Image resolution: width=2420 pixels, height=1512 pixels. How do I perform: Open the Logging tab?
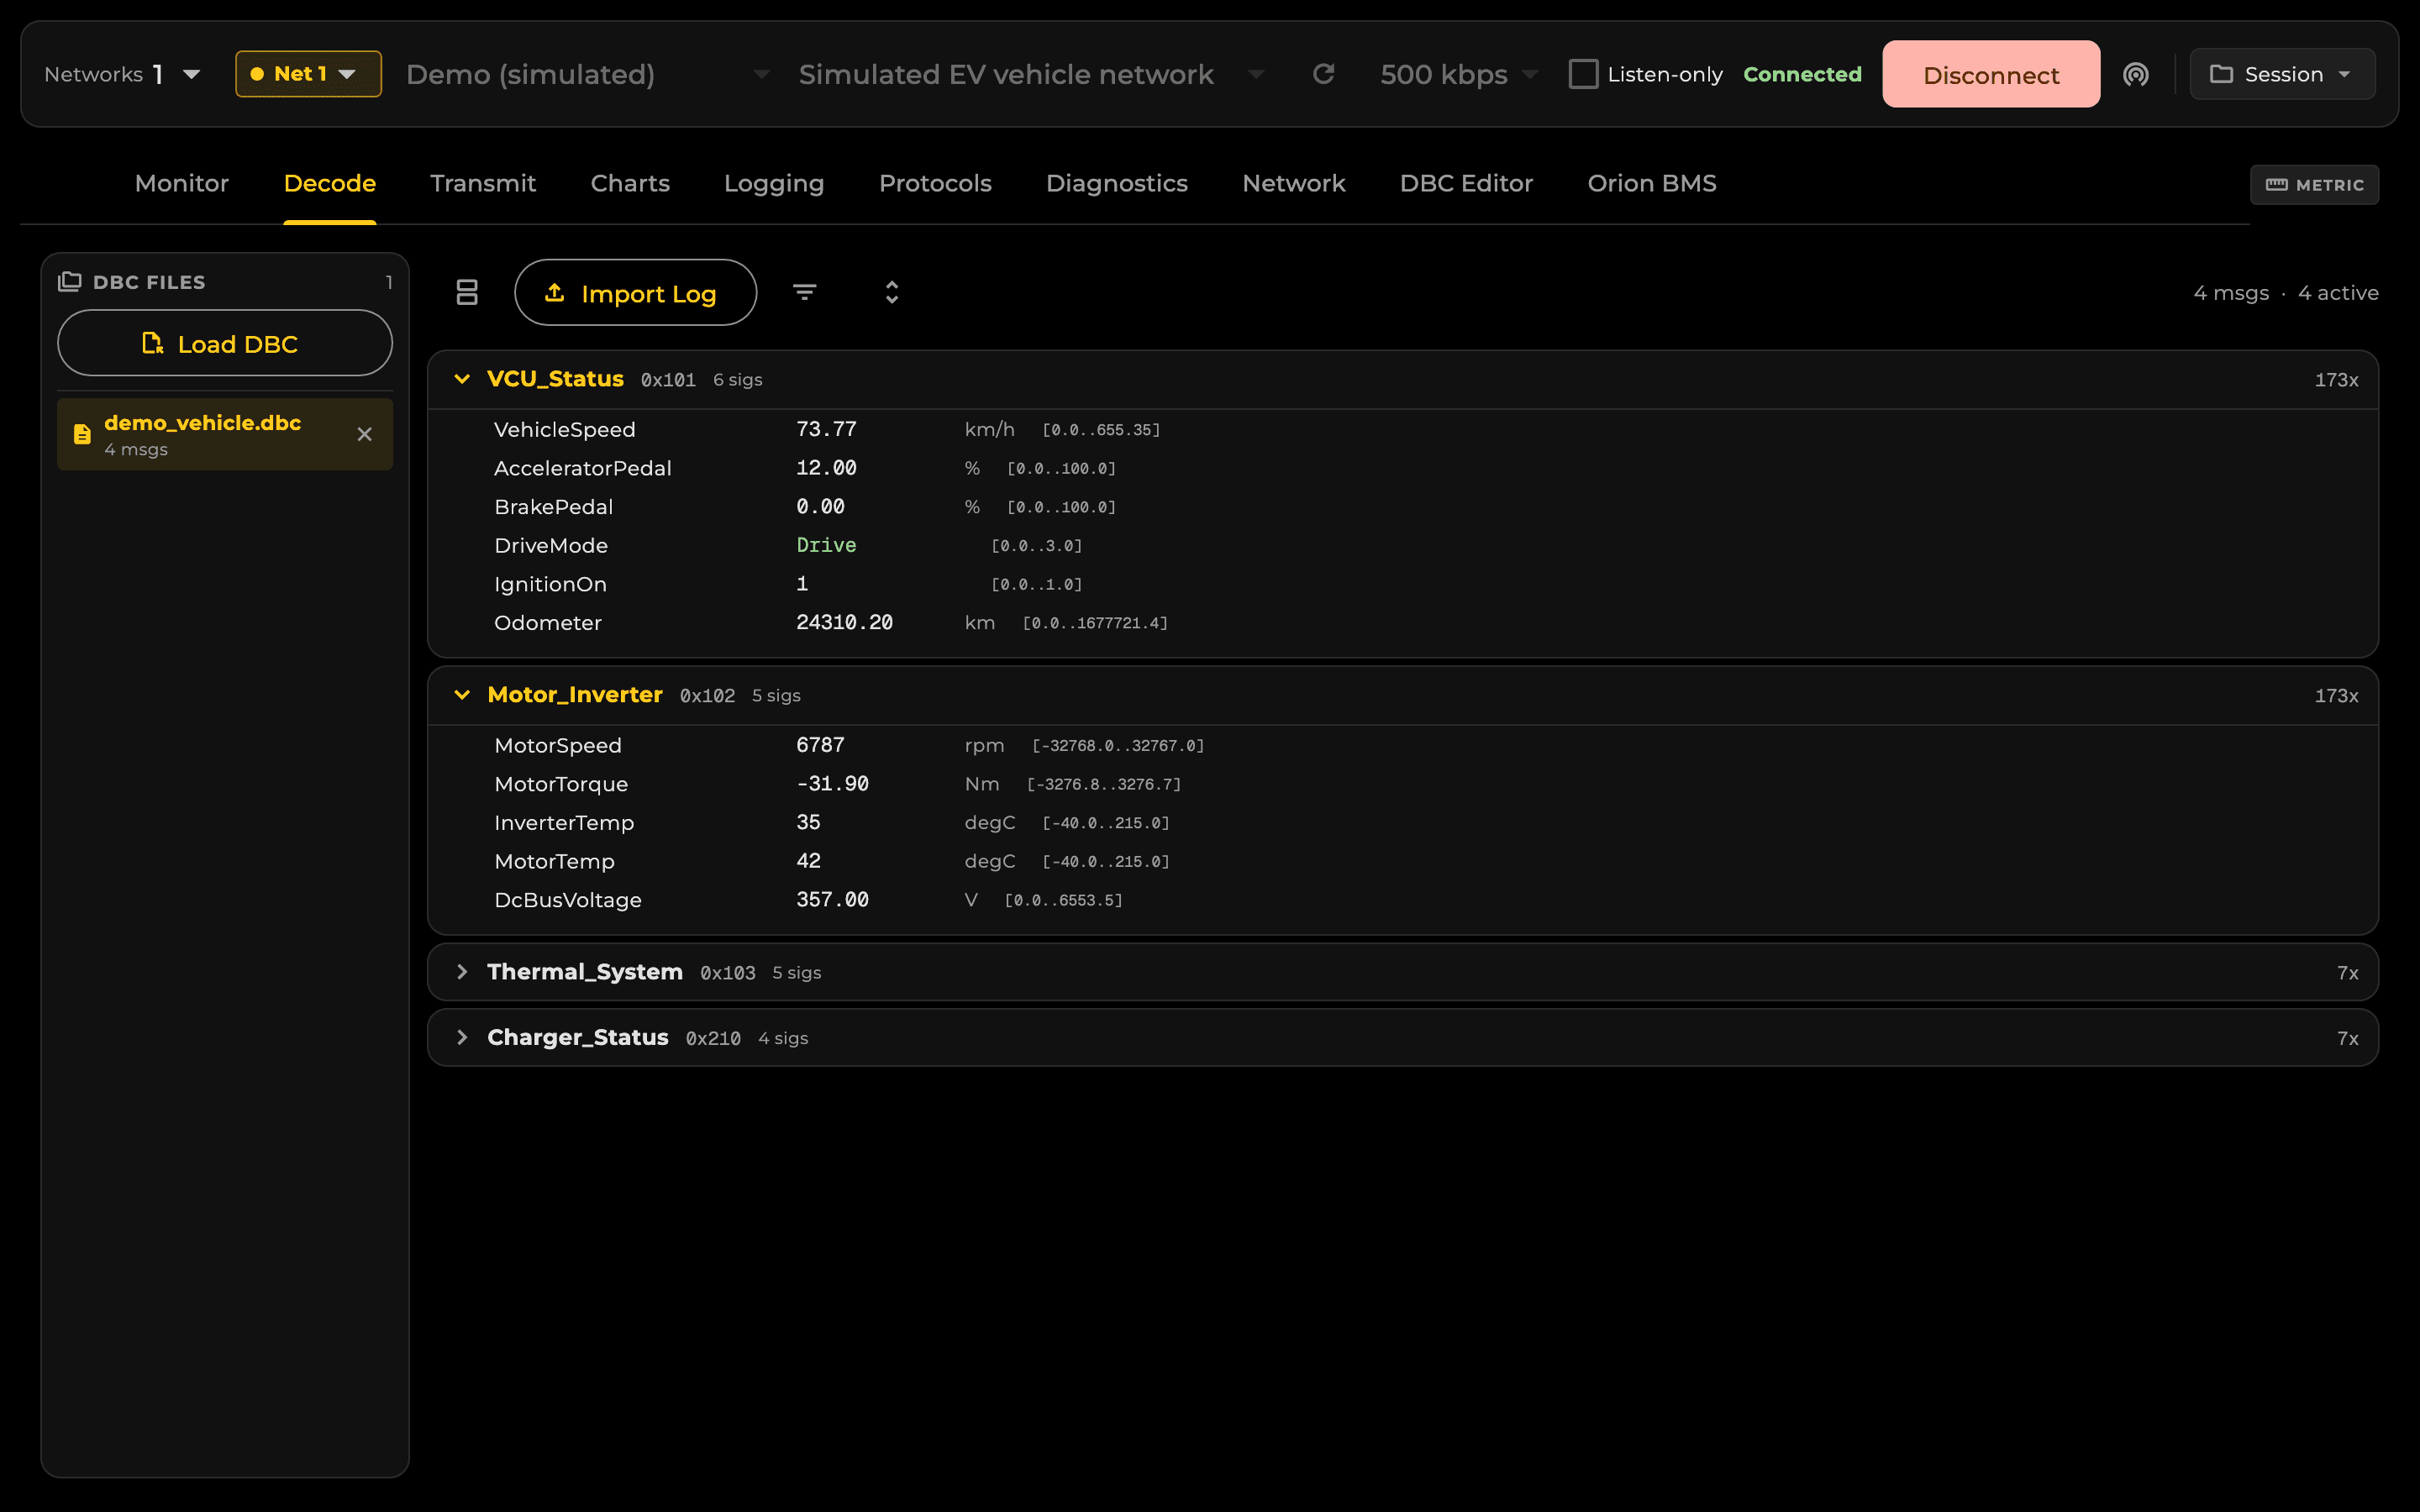(x=774, y=183)
